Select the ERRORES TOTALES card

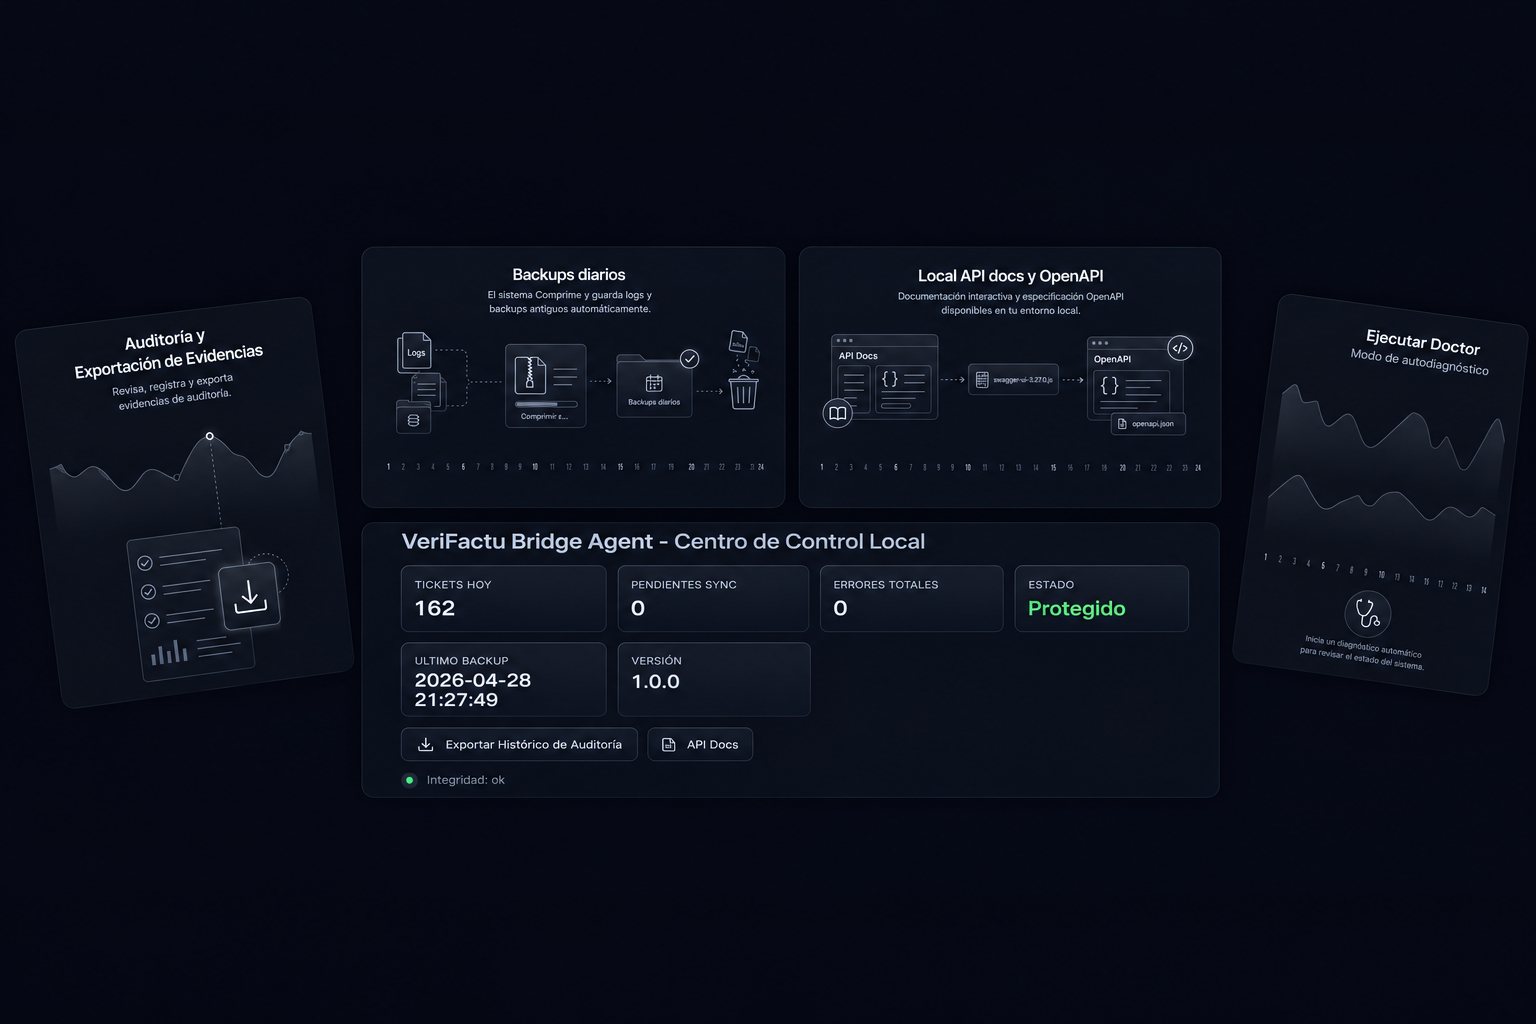click(911, 598)
